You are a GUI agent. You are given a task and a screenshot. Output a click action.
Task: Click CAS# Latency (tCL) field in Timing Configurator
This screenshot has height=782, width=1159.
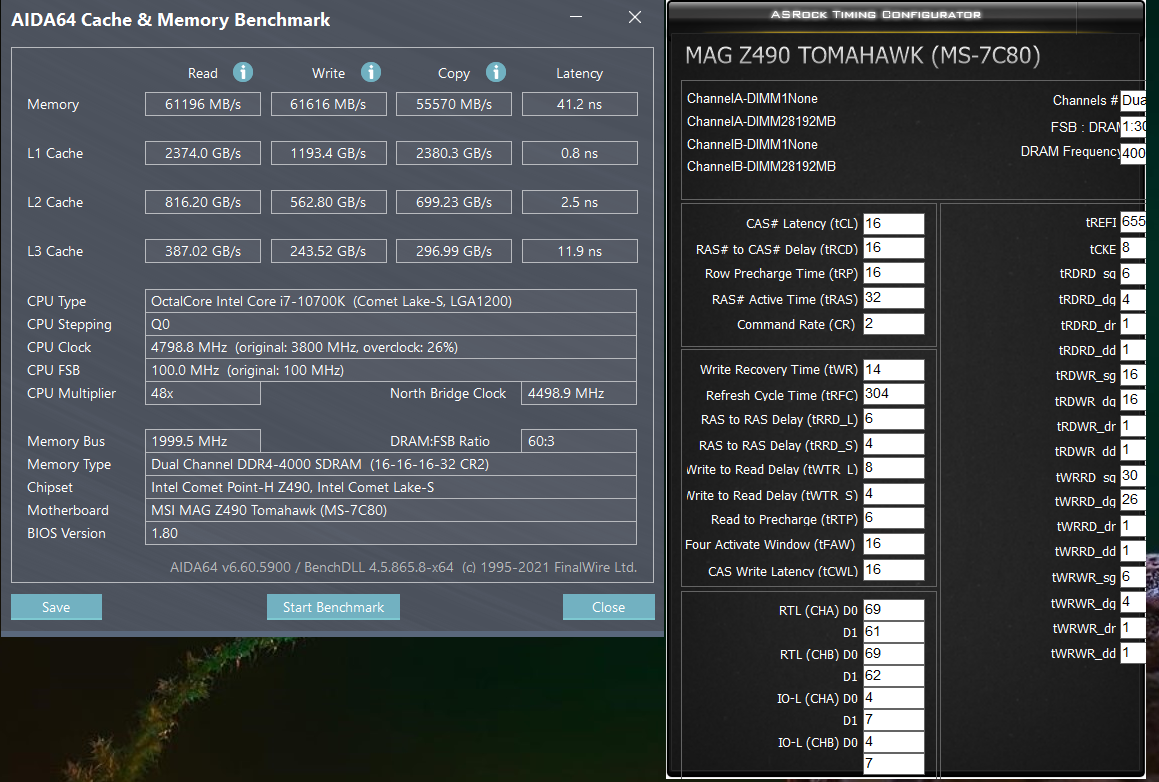coord(894,223)
